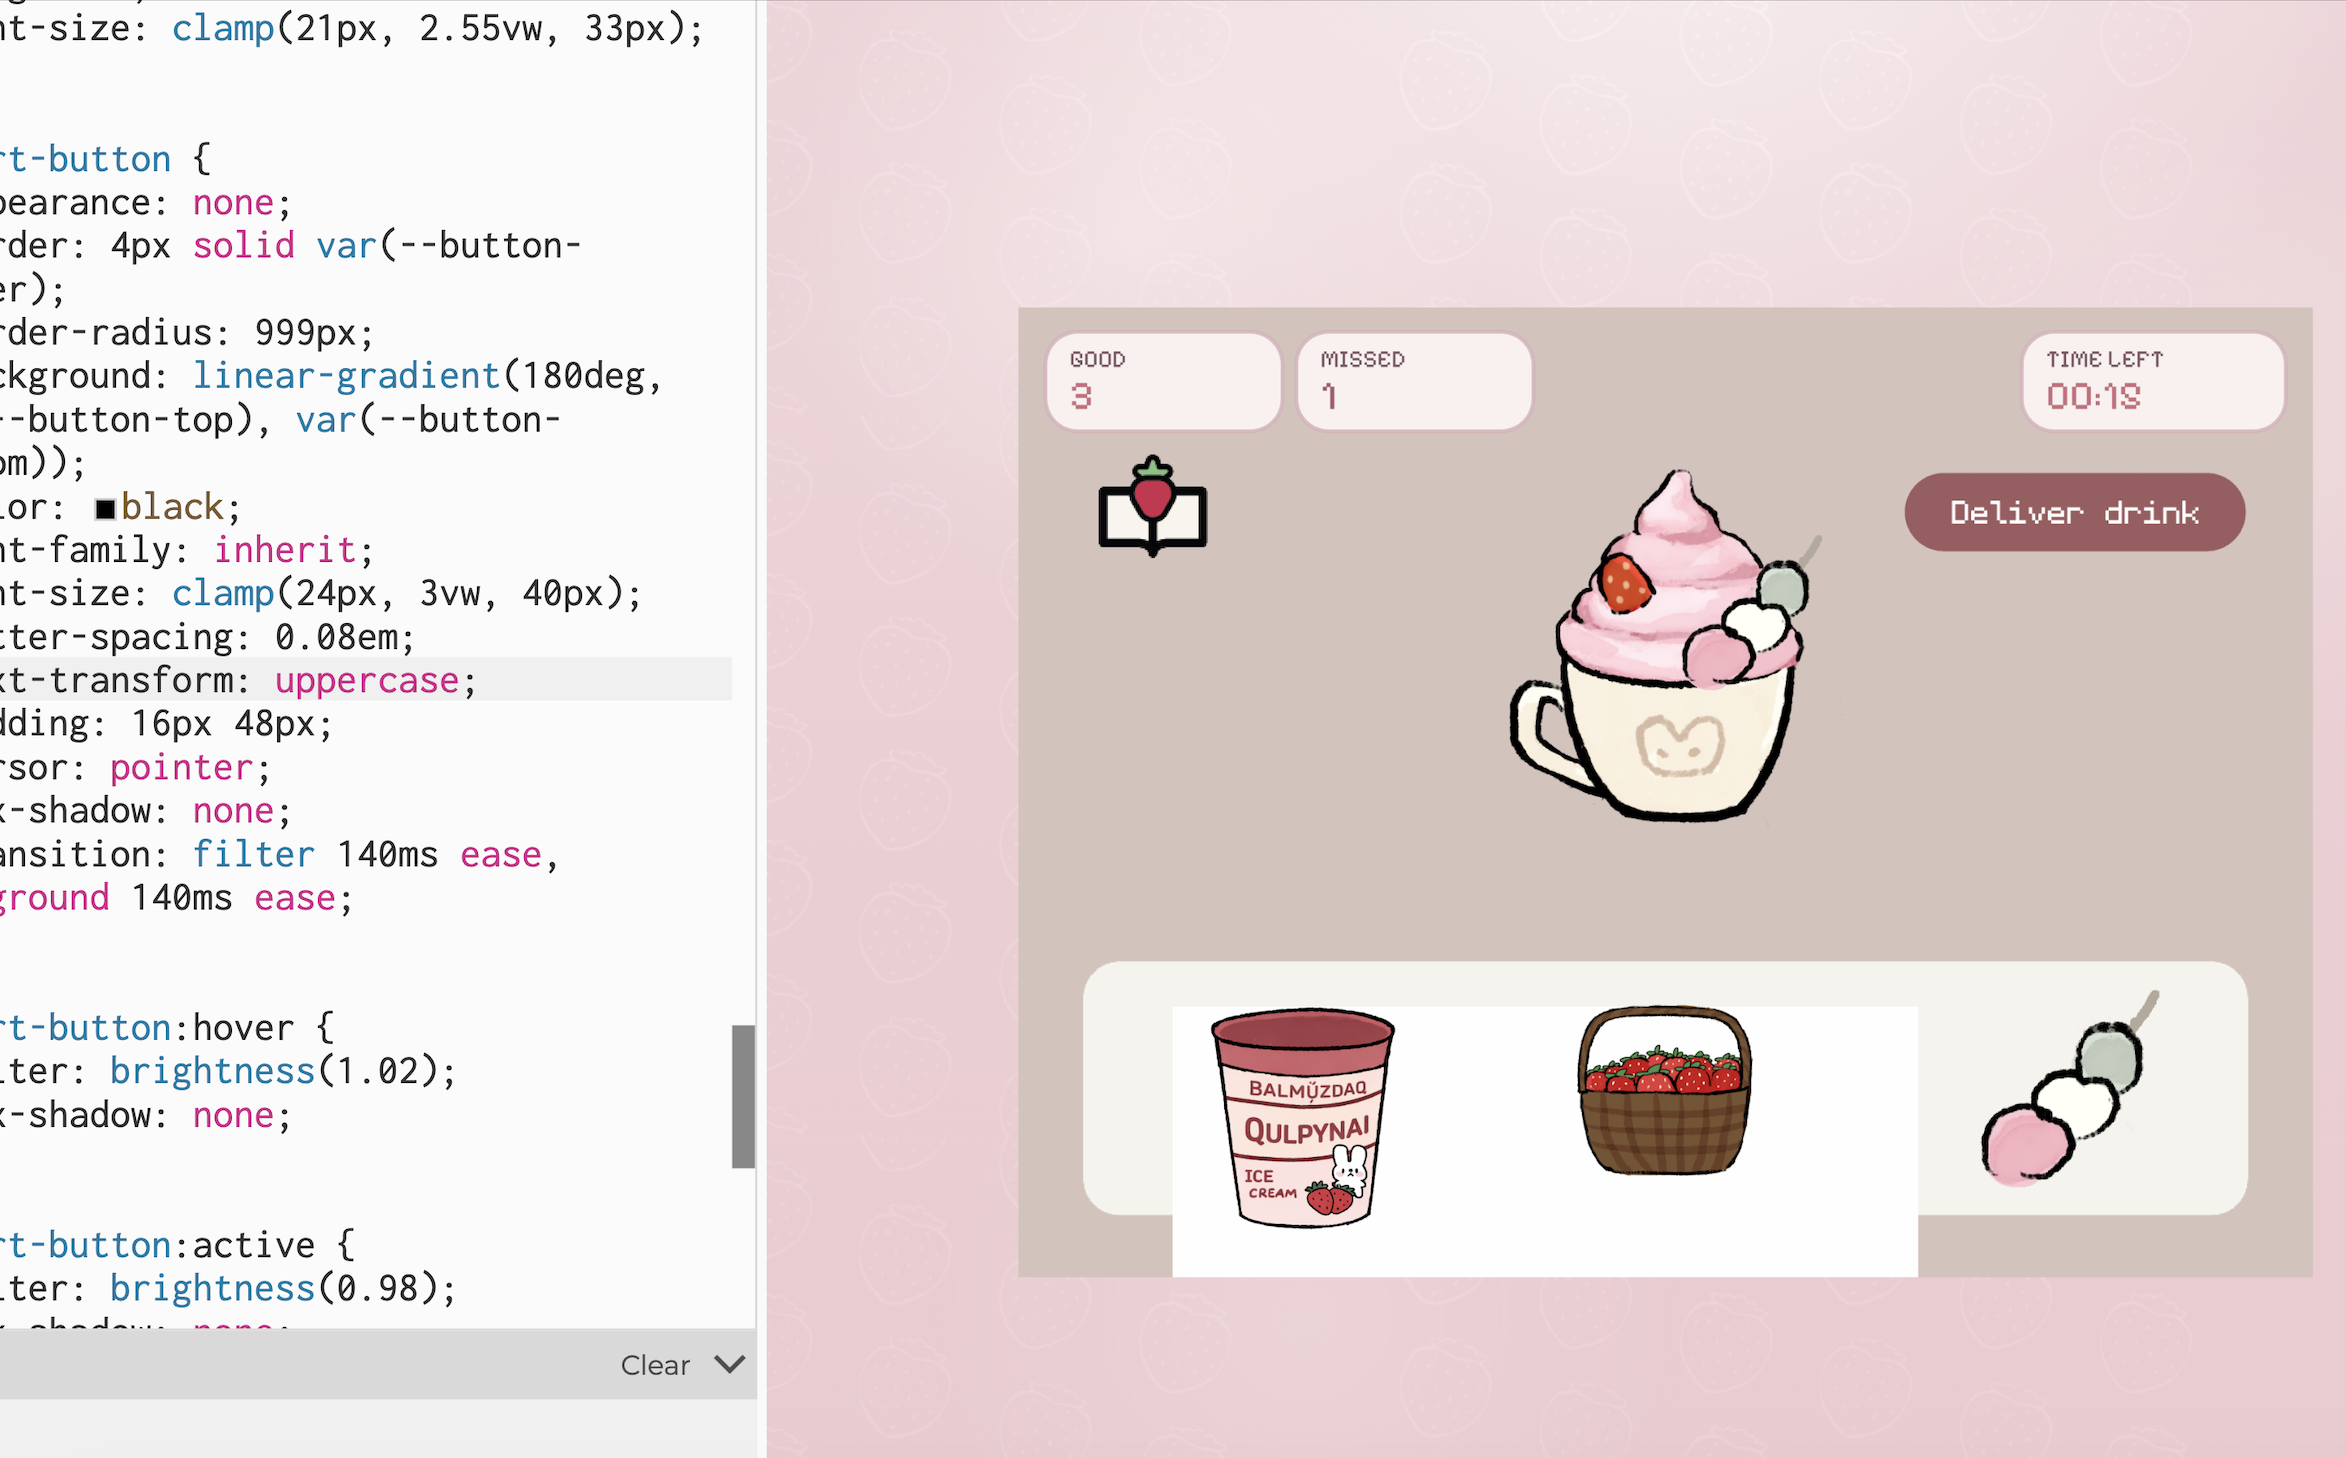
Task: Click the MISSED counter box
Action: coord(1414,382)
